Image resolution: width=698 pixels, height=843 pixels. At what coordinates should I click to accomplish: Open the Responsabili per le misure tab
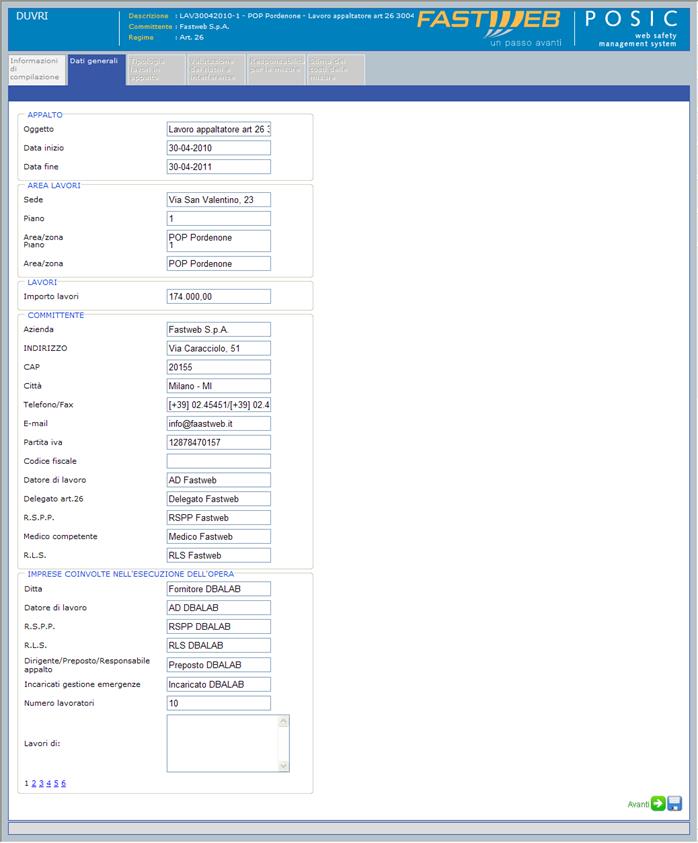click(x=275, y=69)
